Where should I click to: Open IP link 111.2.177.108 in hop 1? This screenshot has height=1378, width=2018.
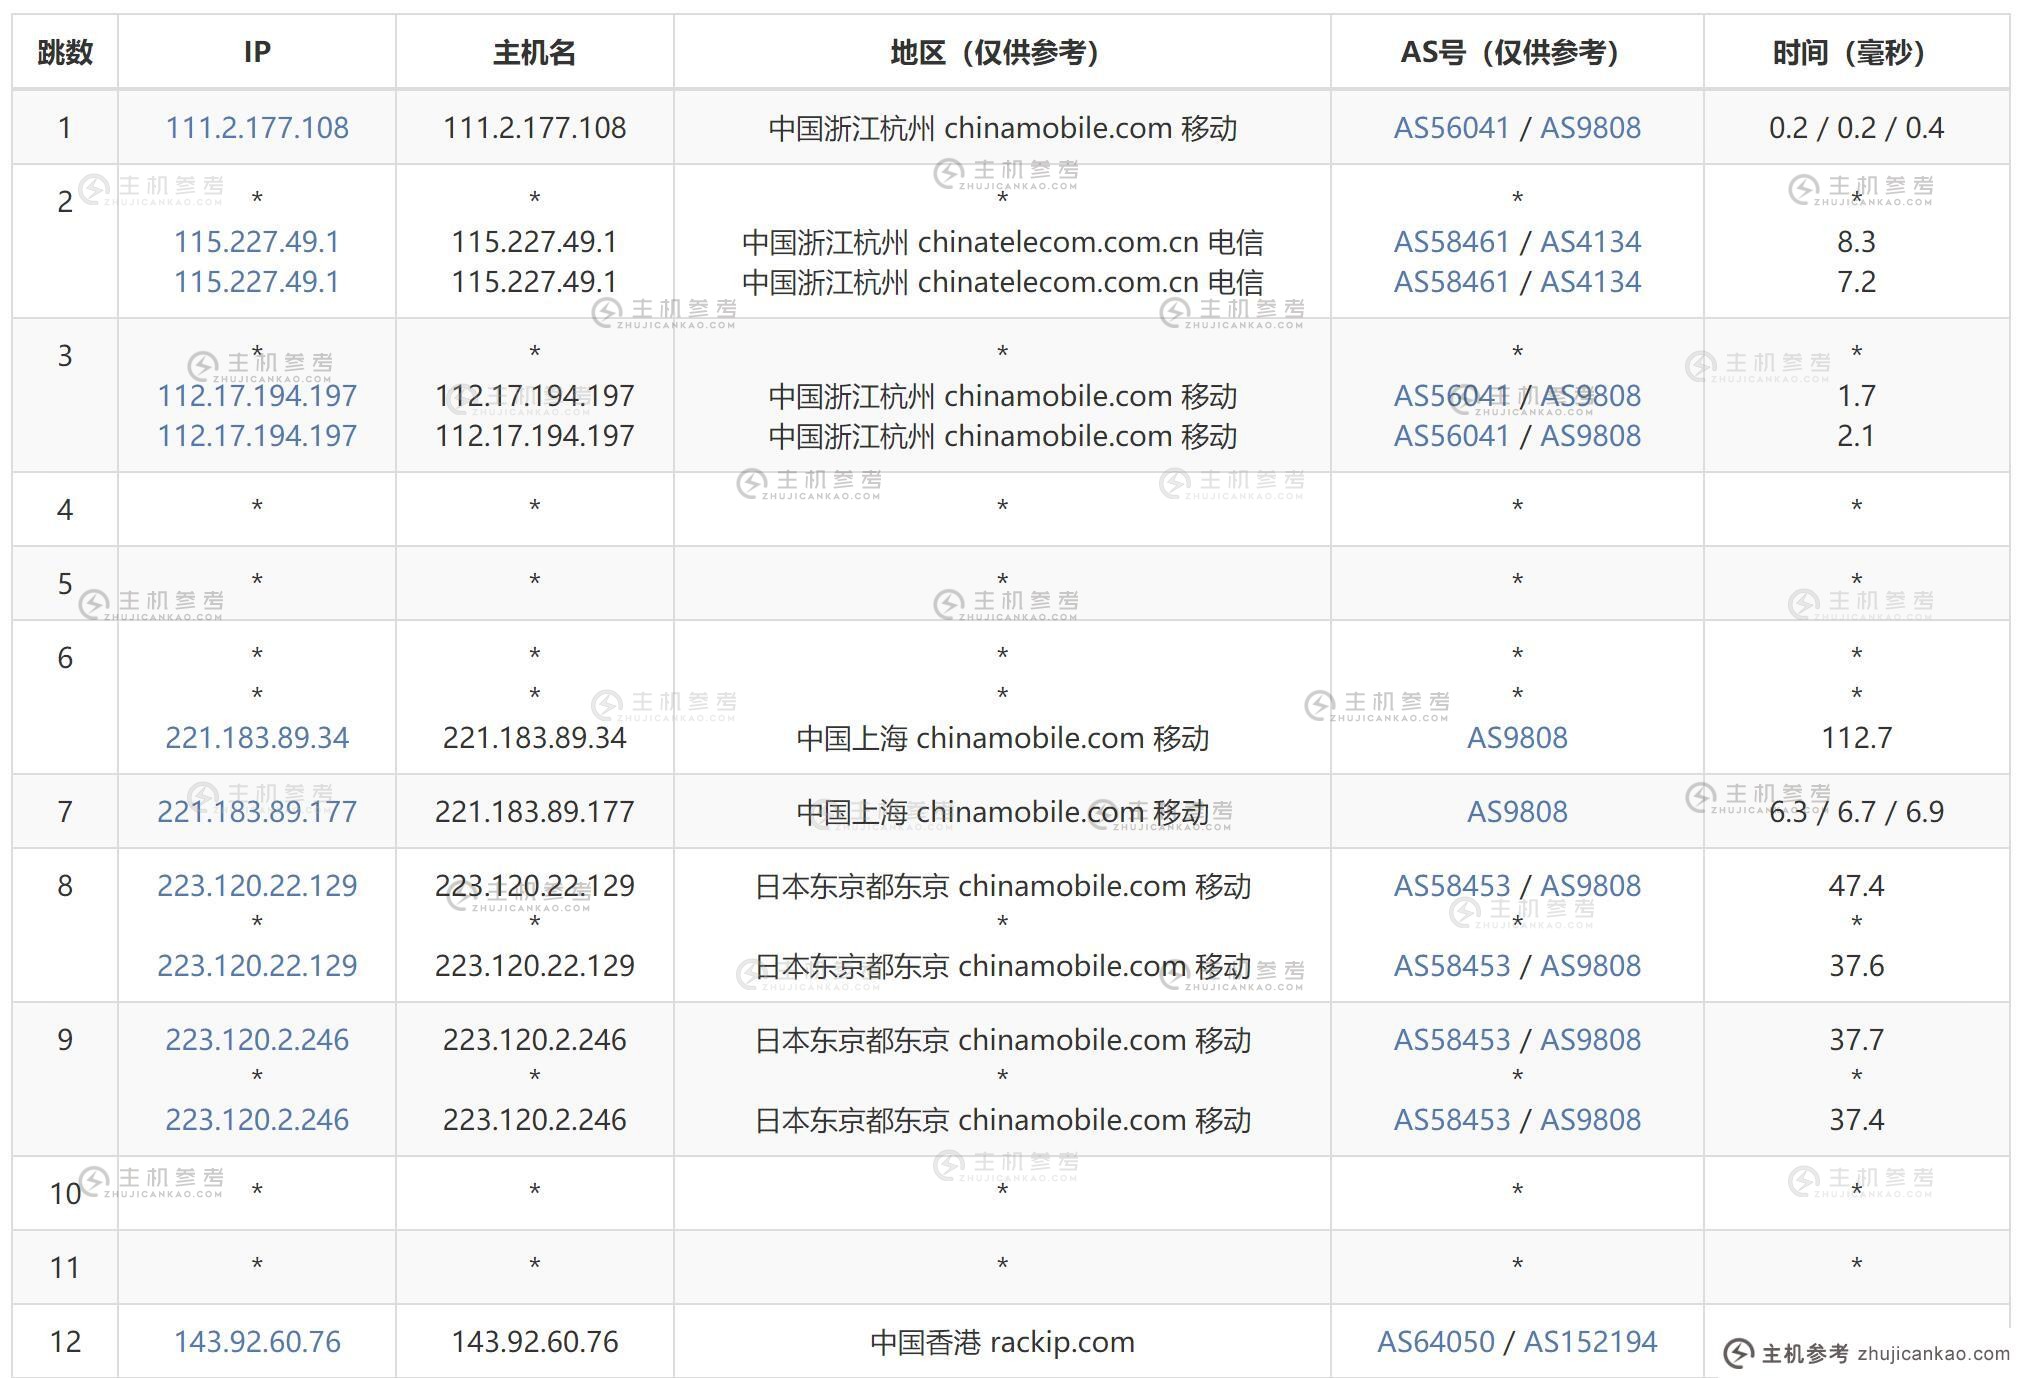(257, 128)
